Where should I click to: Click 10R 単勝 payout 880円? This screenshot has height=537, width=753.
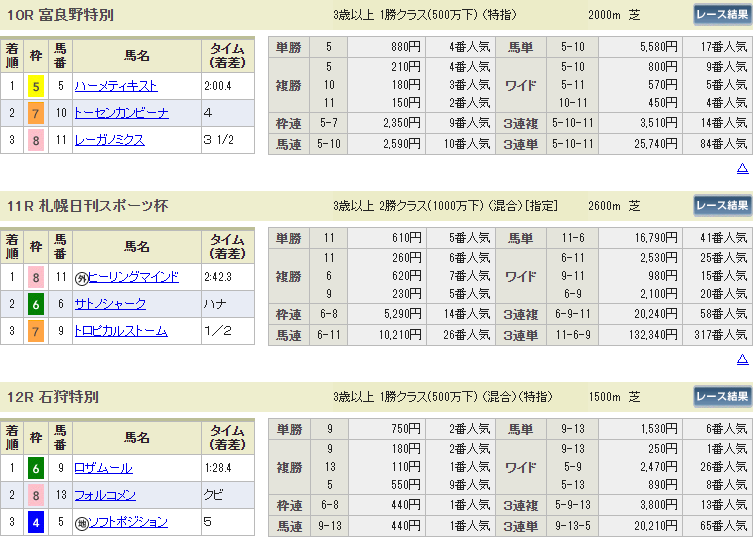pos(406,47)
